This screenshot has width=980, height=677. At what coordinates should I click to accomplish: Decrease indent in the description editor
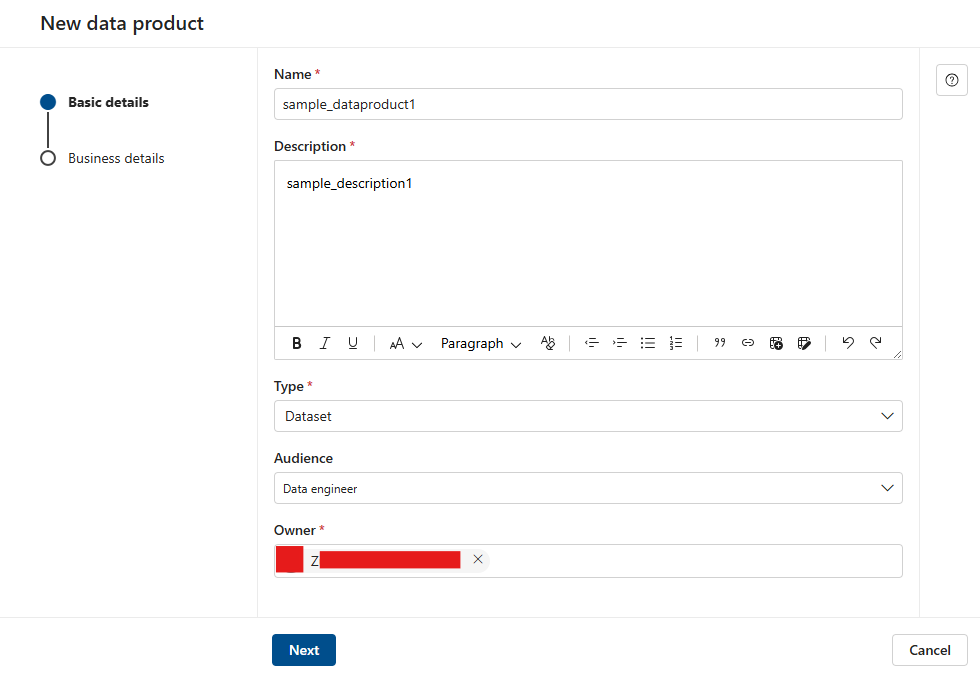tap(591, 343)
